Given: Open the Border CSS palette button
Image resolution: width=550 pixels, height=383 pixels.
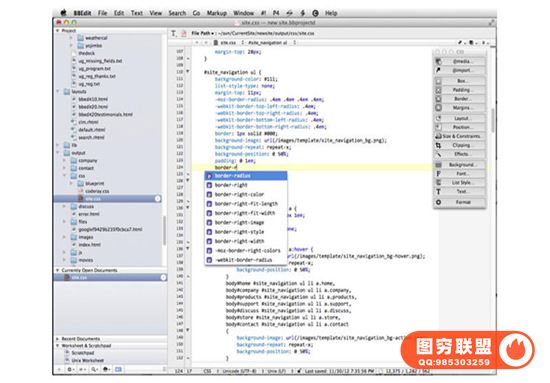Looking at the screenshot, I should click(x=460, y=99).
